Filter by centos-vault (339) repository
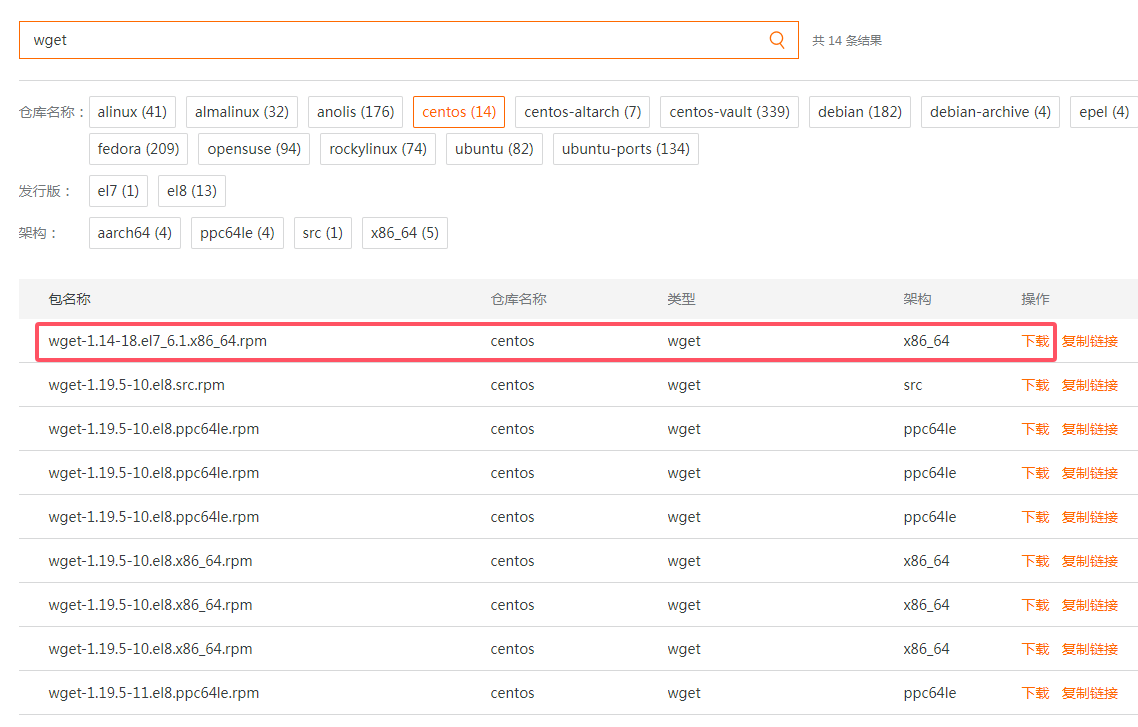Image resolution: width=1138 pixels, height=727 pixels. (x=729, y=112)
